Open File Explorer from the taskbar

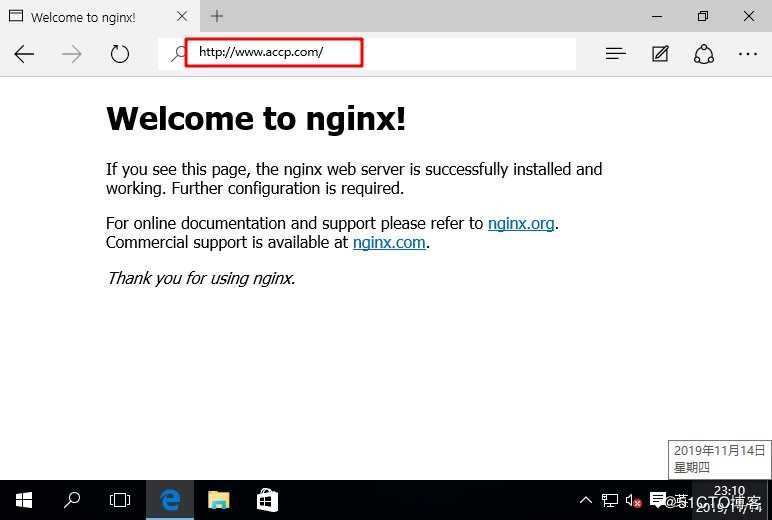219,500
